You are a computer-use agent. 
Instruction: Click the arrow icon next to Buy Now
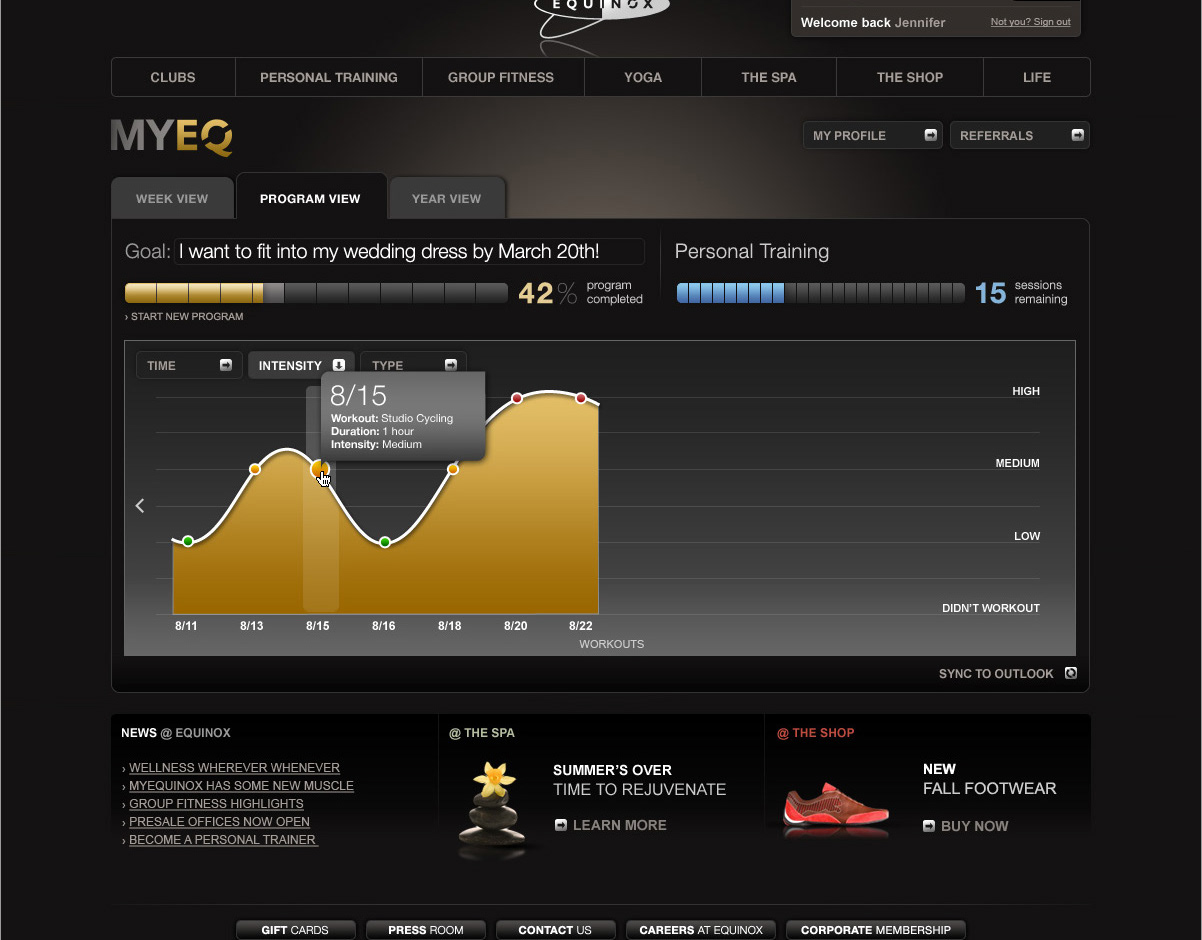(930, 826)
